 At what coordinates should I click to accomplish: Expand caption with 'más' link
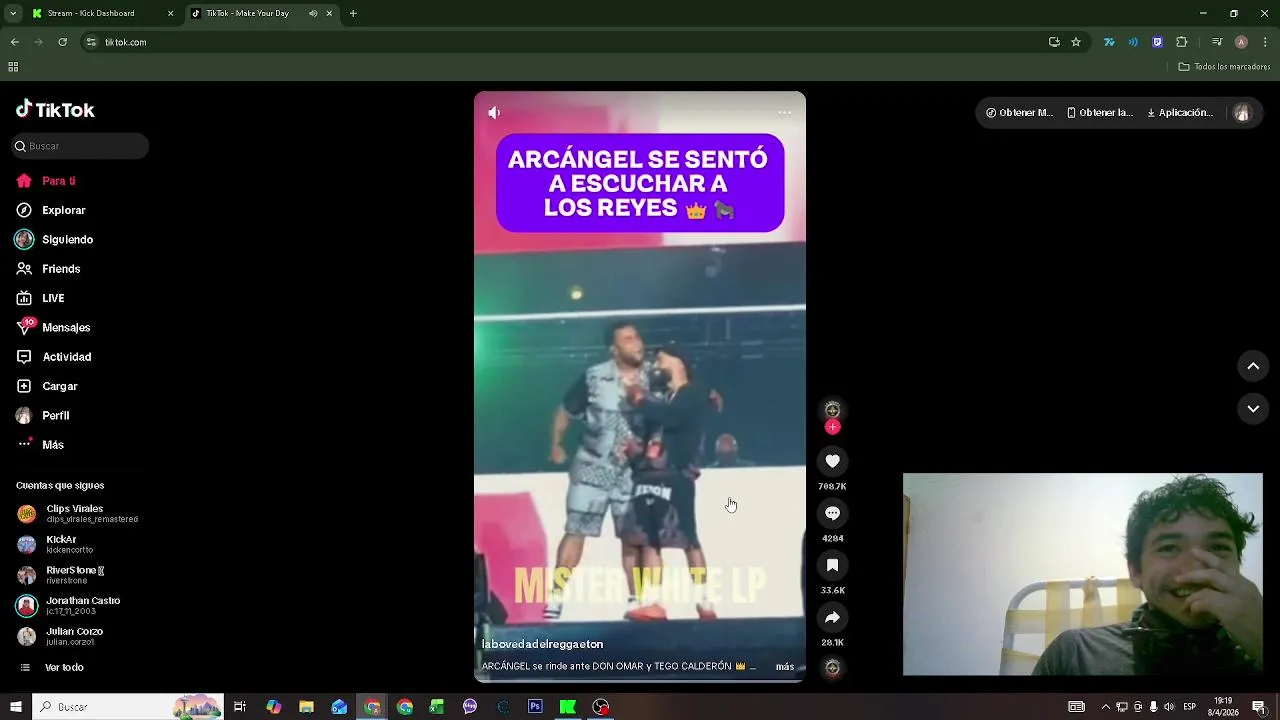(x=785, y=667)
